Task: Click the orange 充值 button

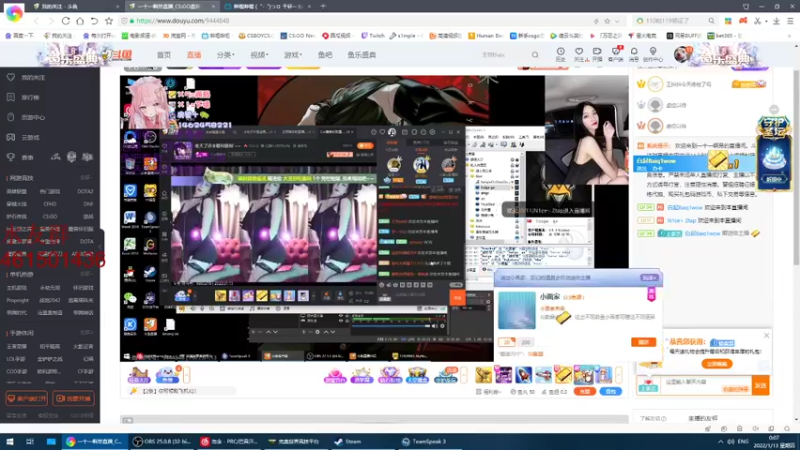Action: pos(585,391)
